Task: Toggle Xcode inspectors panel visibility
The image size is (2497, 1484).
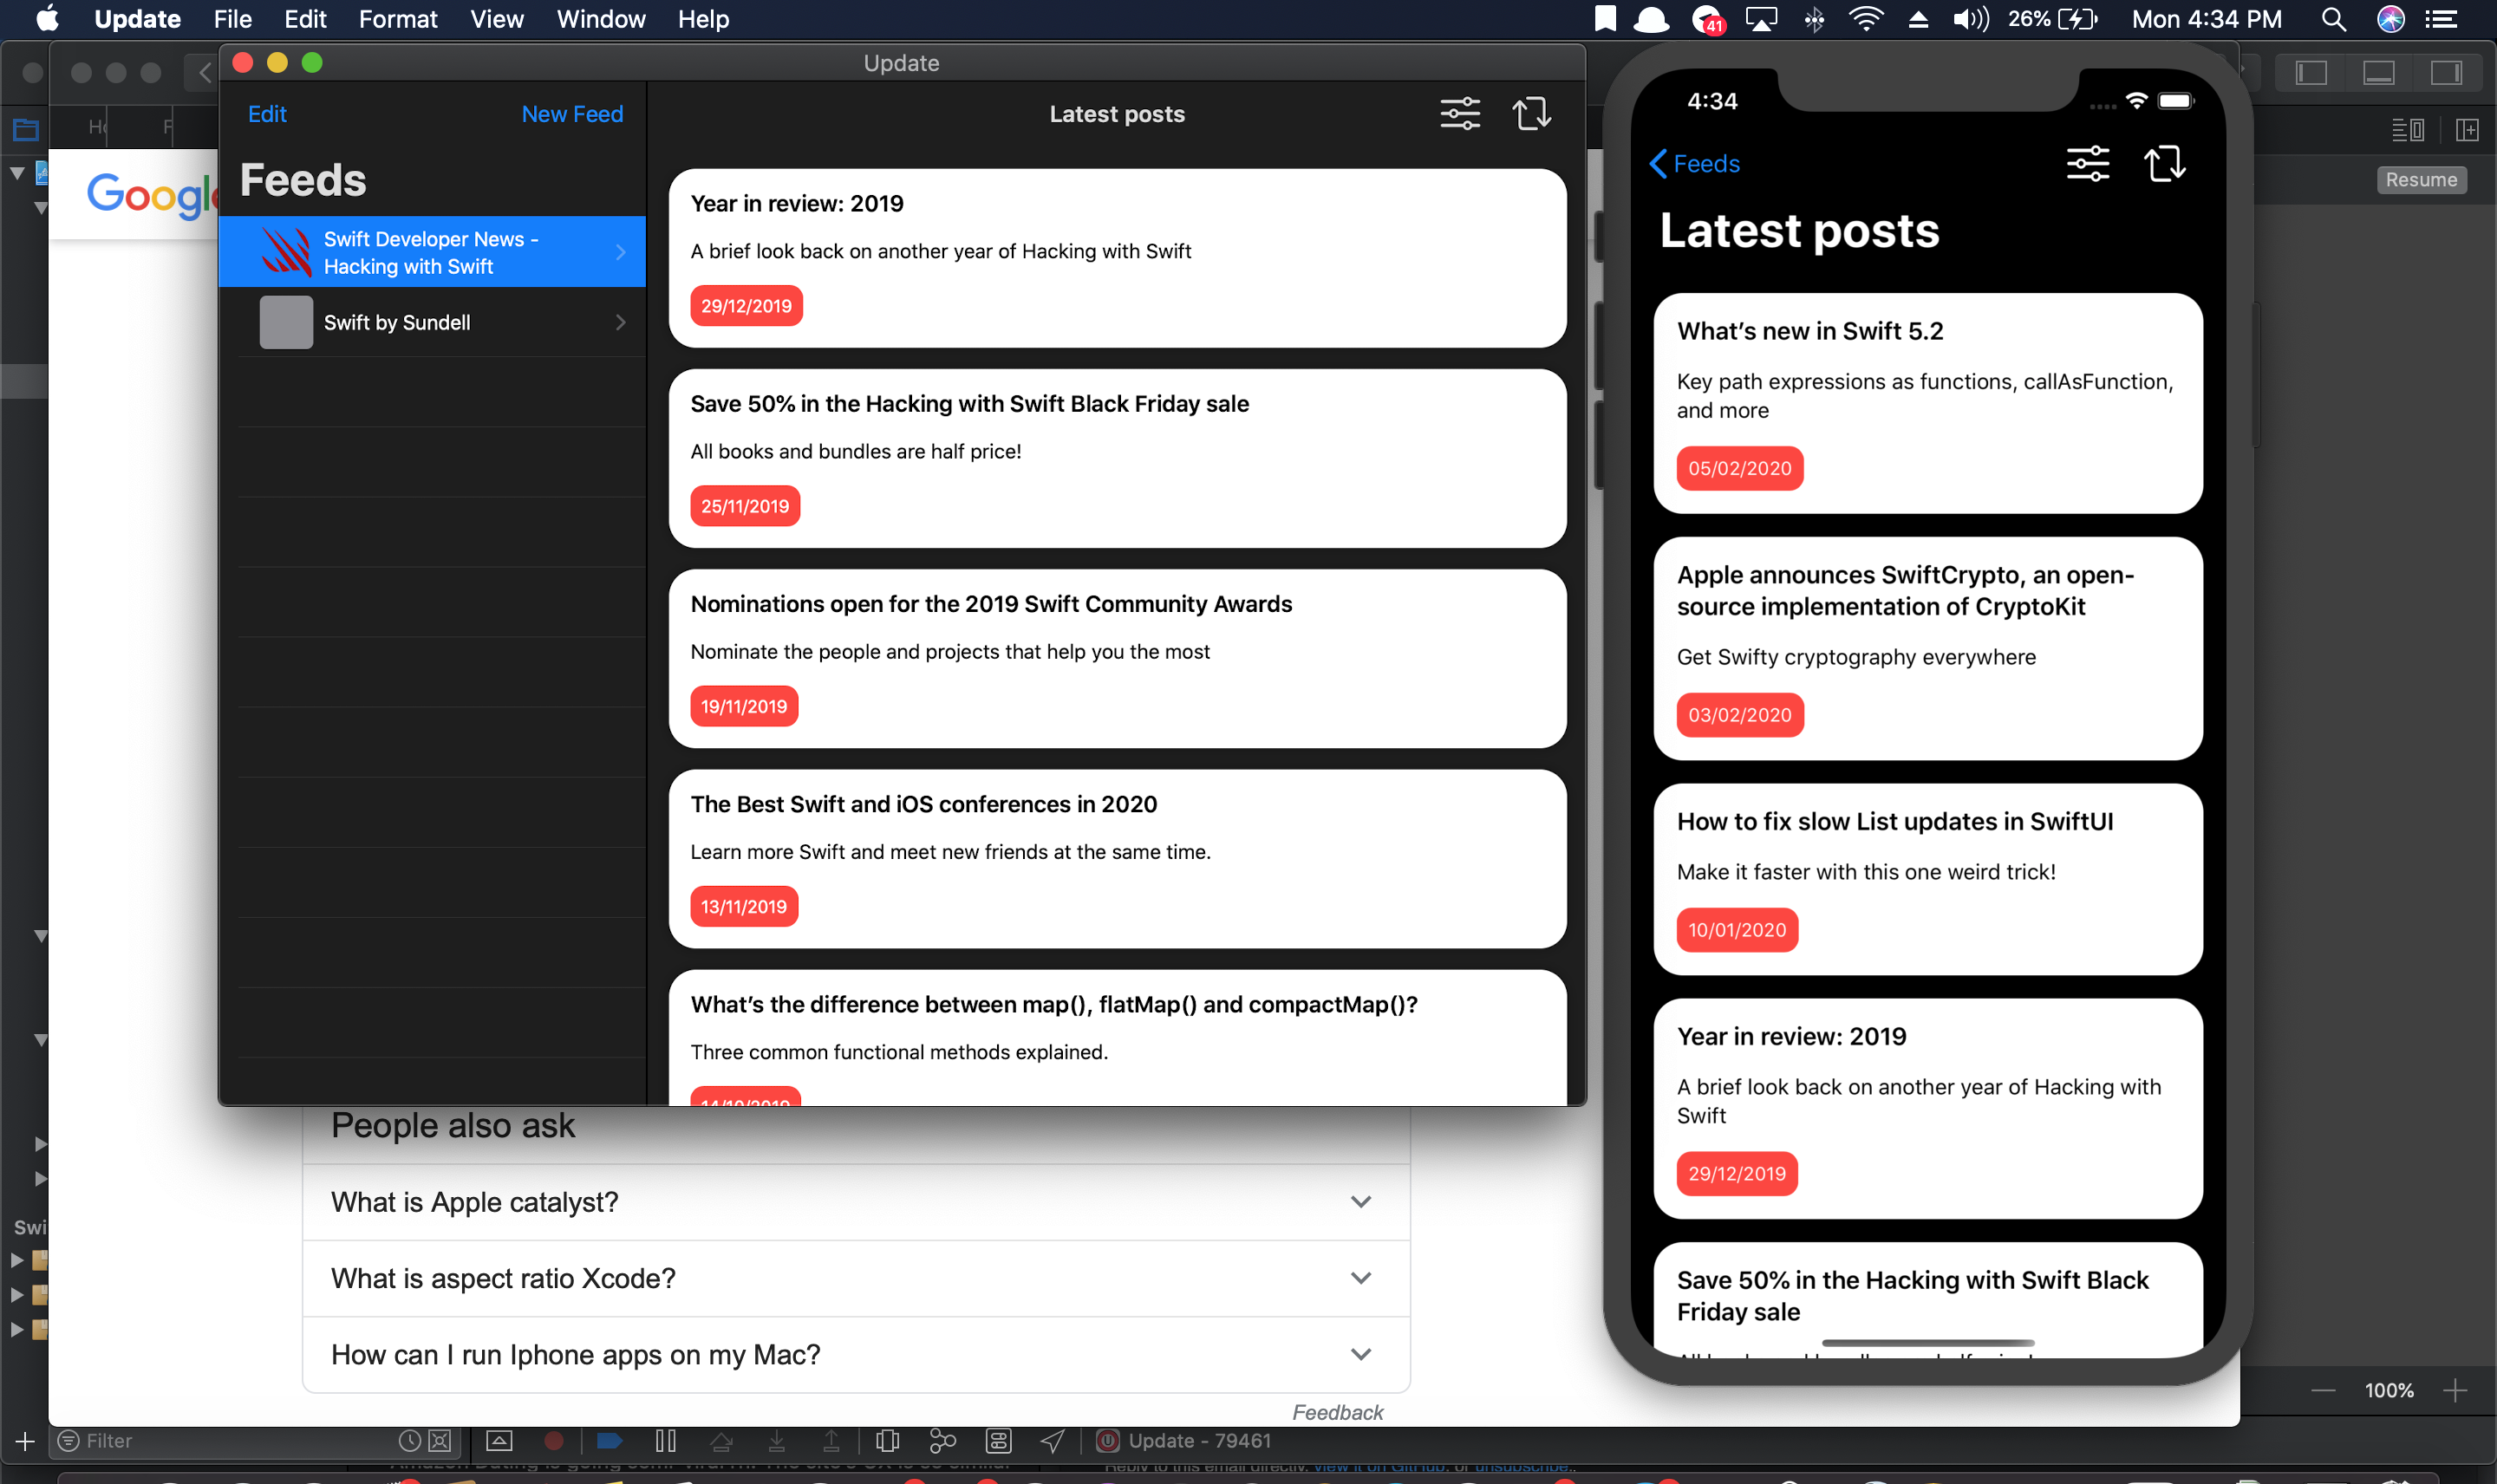Action: [x=2446, y=72]
